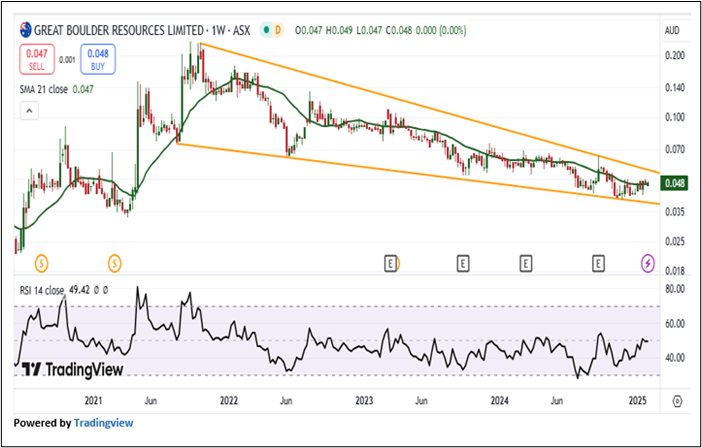This screenshot has height=448, width=702.
Task: Open the E earnings marker after Jun 2024
Action: [x=598, y=264]
